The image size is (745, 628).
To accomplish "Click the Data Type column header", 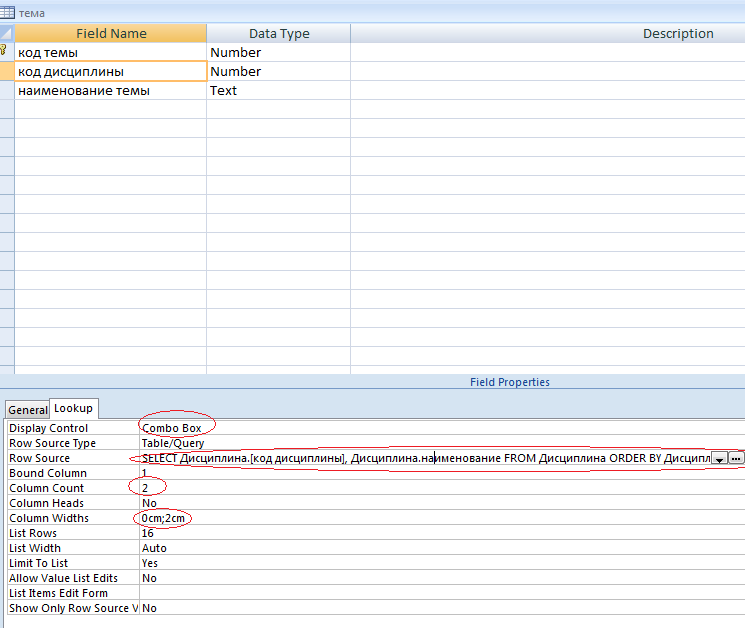I will coord(279,34).
